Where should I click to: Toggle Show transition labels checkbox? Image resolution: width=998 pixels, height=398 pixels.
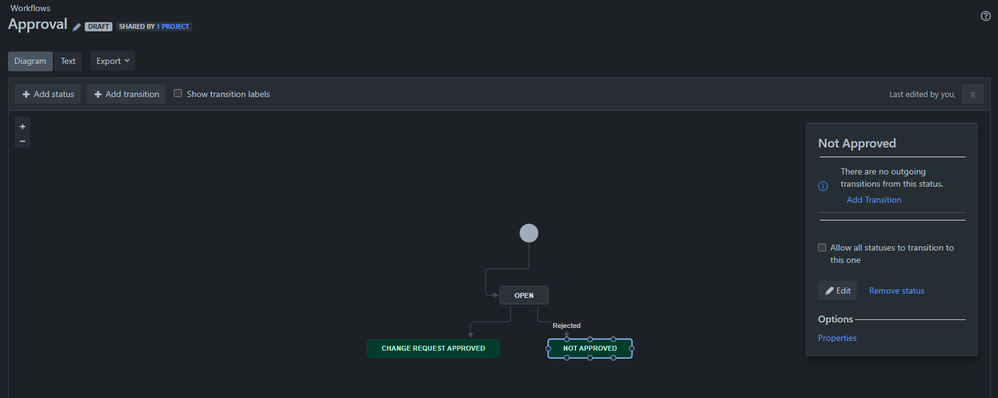tap(178, 93)
